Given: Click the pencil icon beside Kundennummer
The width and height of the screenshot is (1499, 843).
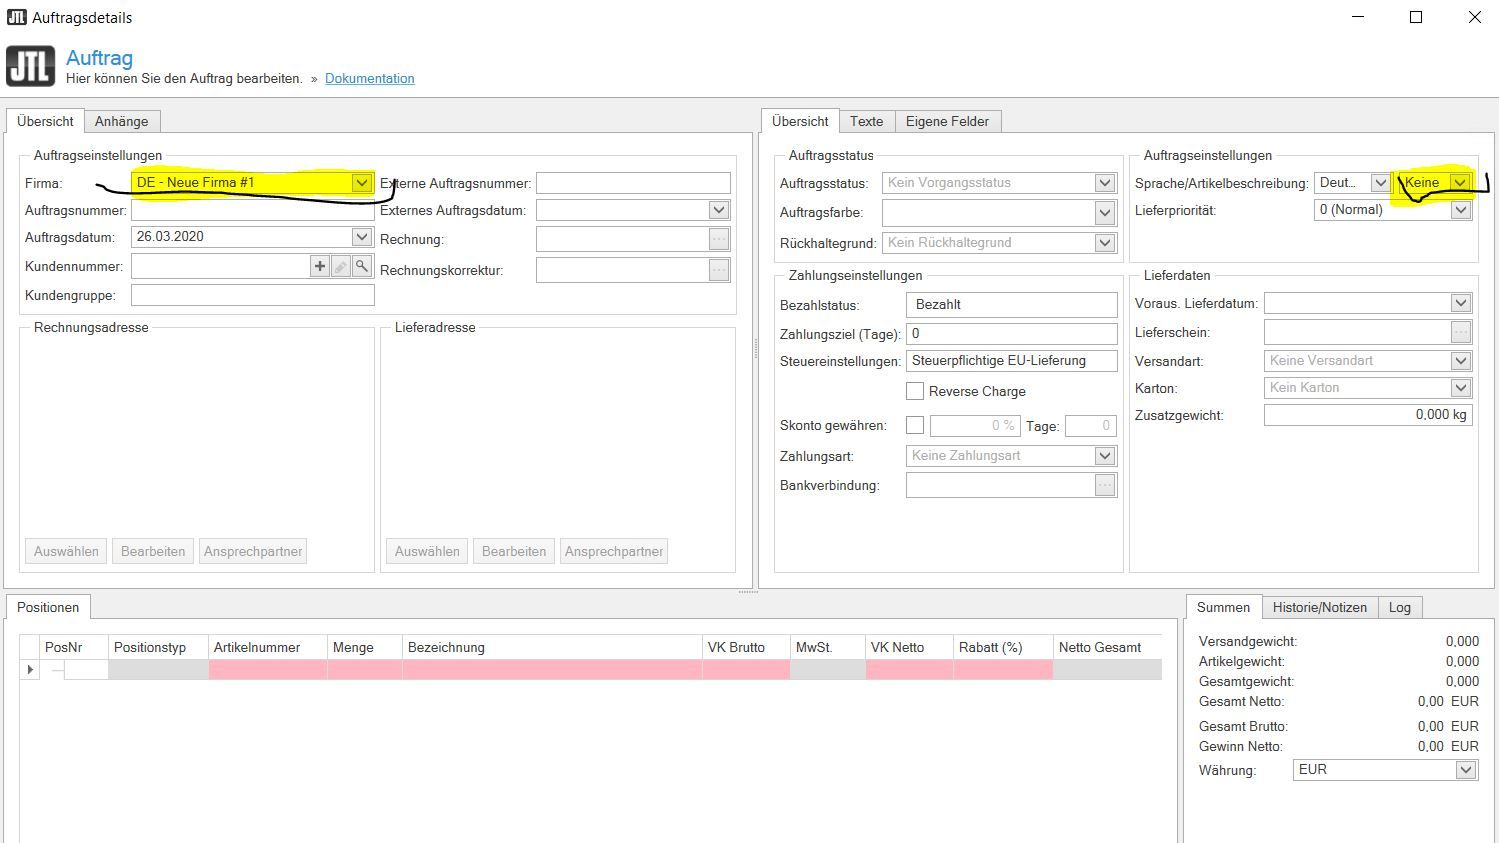Looking at the screenshot, I should (x=341, y=266).
